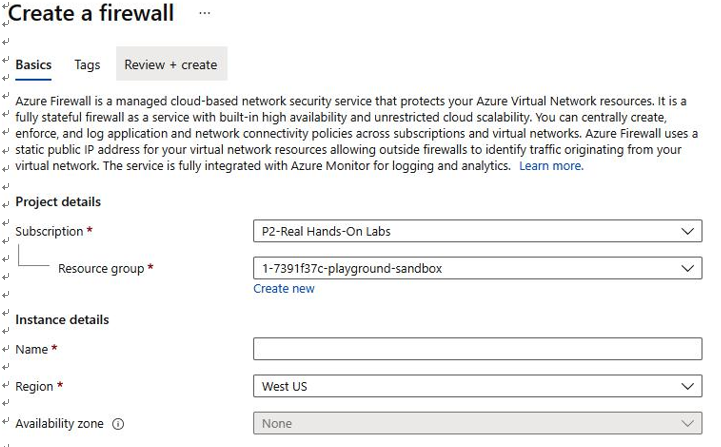Go to the Review + create tab
This screenshot has height=447, width=721.
pos(171,64)
